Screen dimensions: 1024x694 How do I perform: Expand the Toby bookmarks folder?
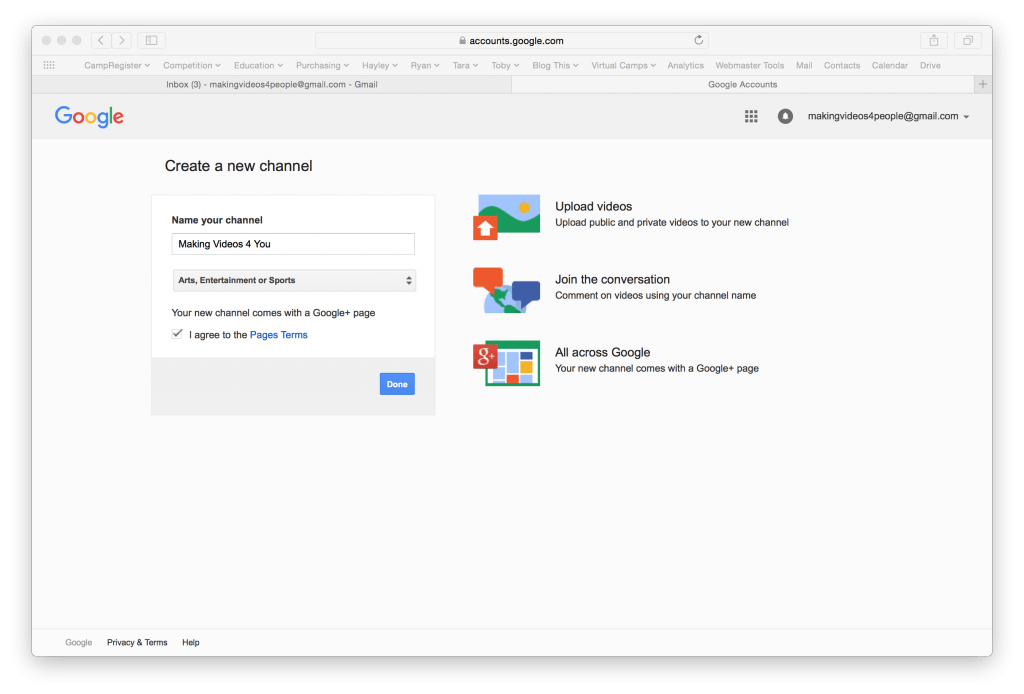[x=505, y=65]
